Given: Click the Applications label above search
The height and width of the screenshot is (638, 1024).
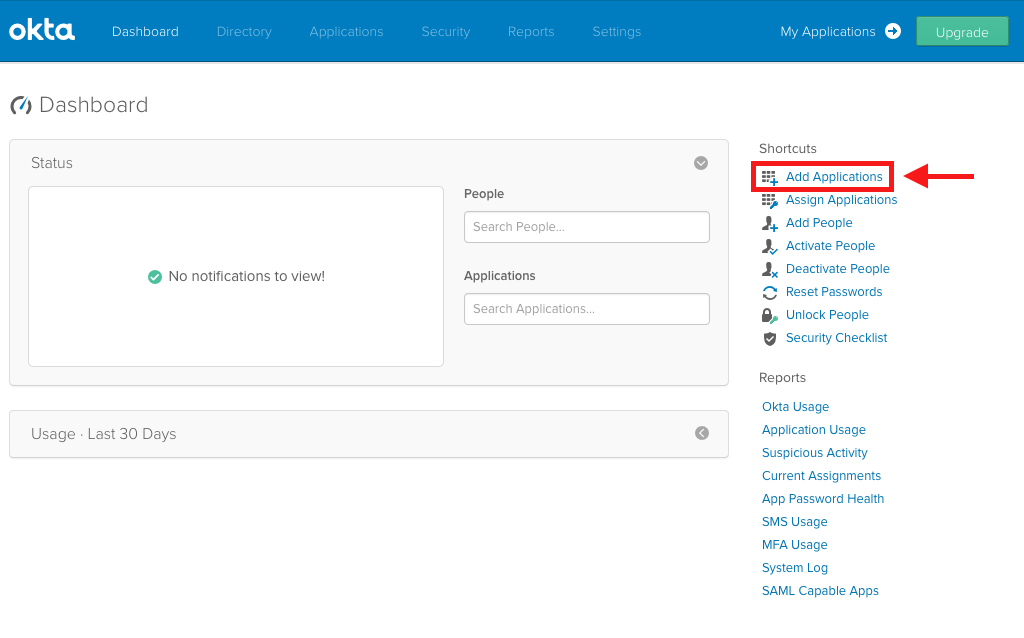Looking at the screenshot, I should 500,276.
